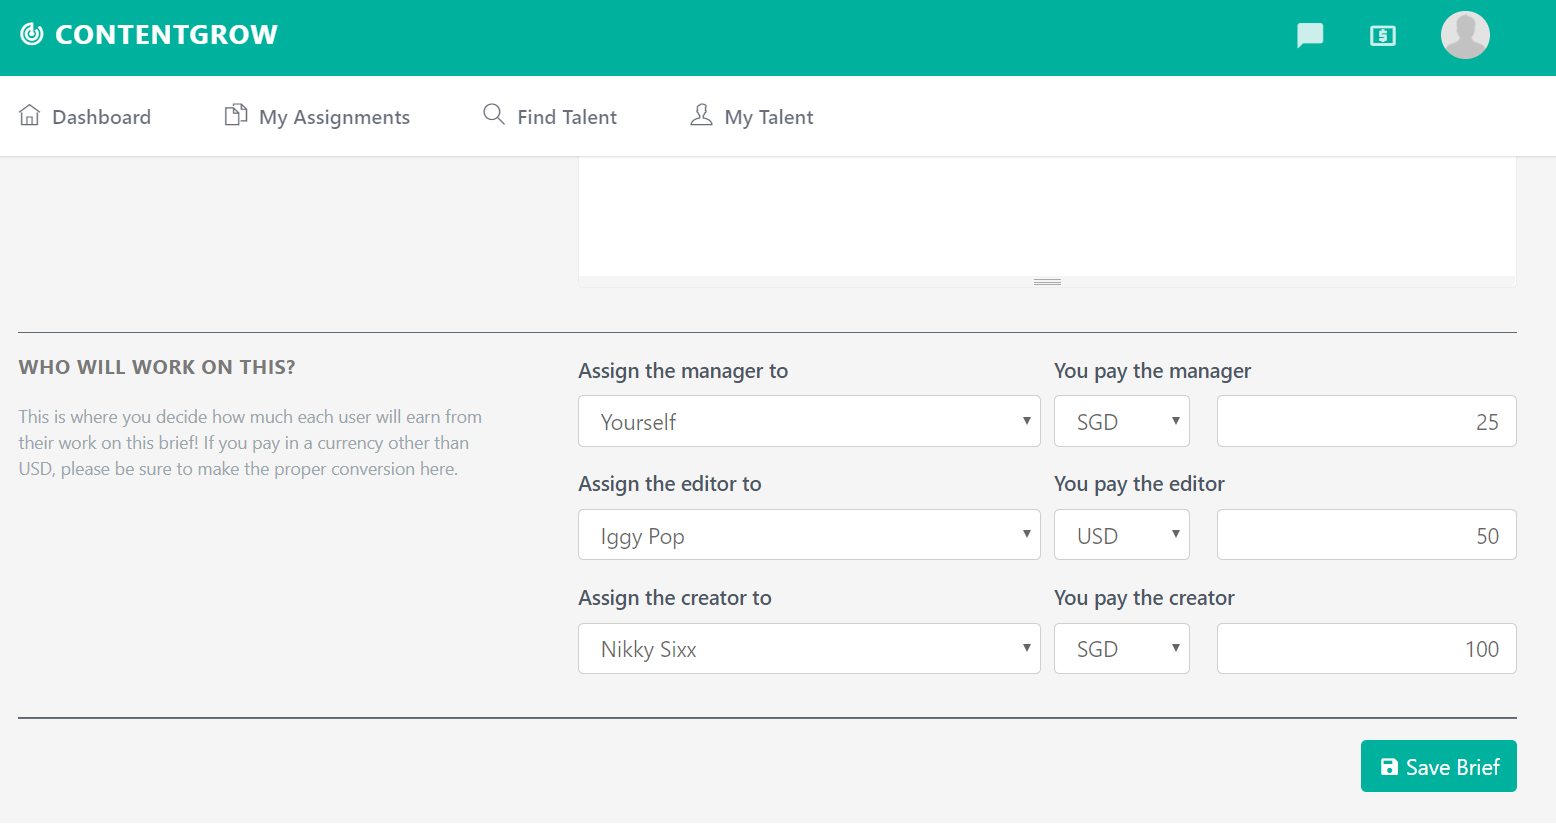Click Save Brief button
1556x830 pixels.
coord(1438,766)
